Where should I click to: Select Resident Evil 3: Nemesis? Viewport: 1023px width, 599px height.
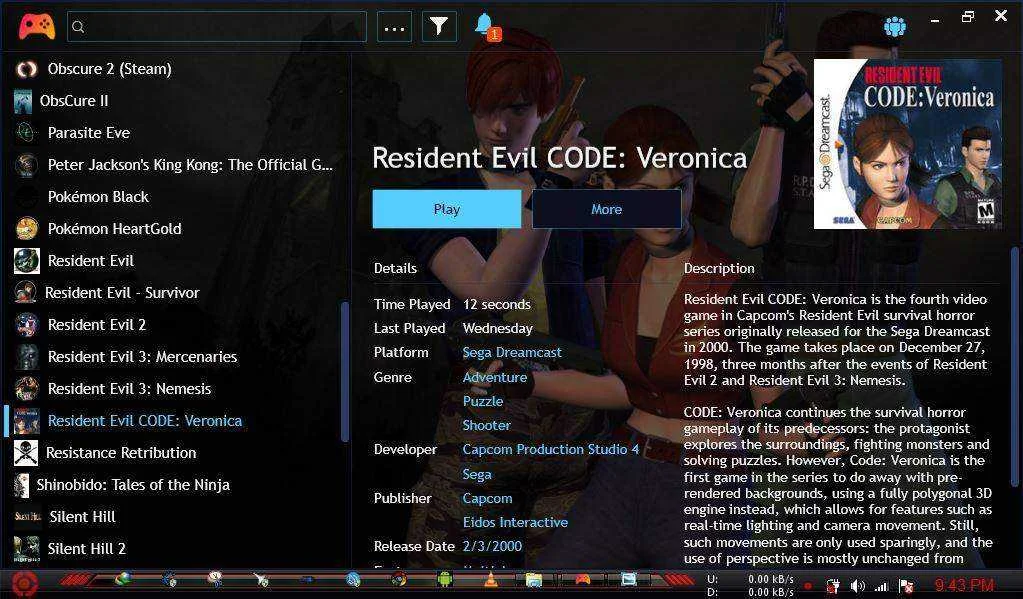pyautogui.click(x=129, y=389)
